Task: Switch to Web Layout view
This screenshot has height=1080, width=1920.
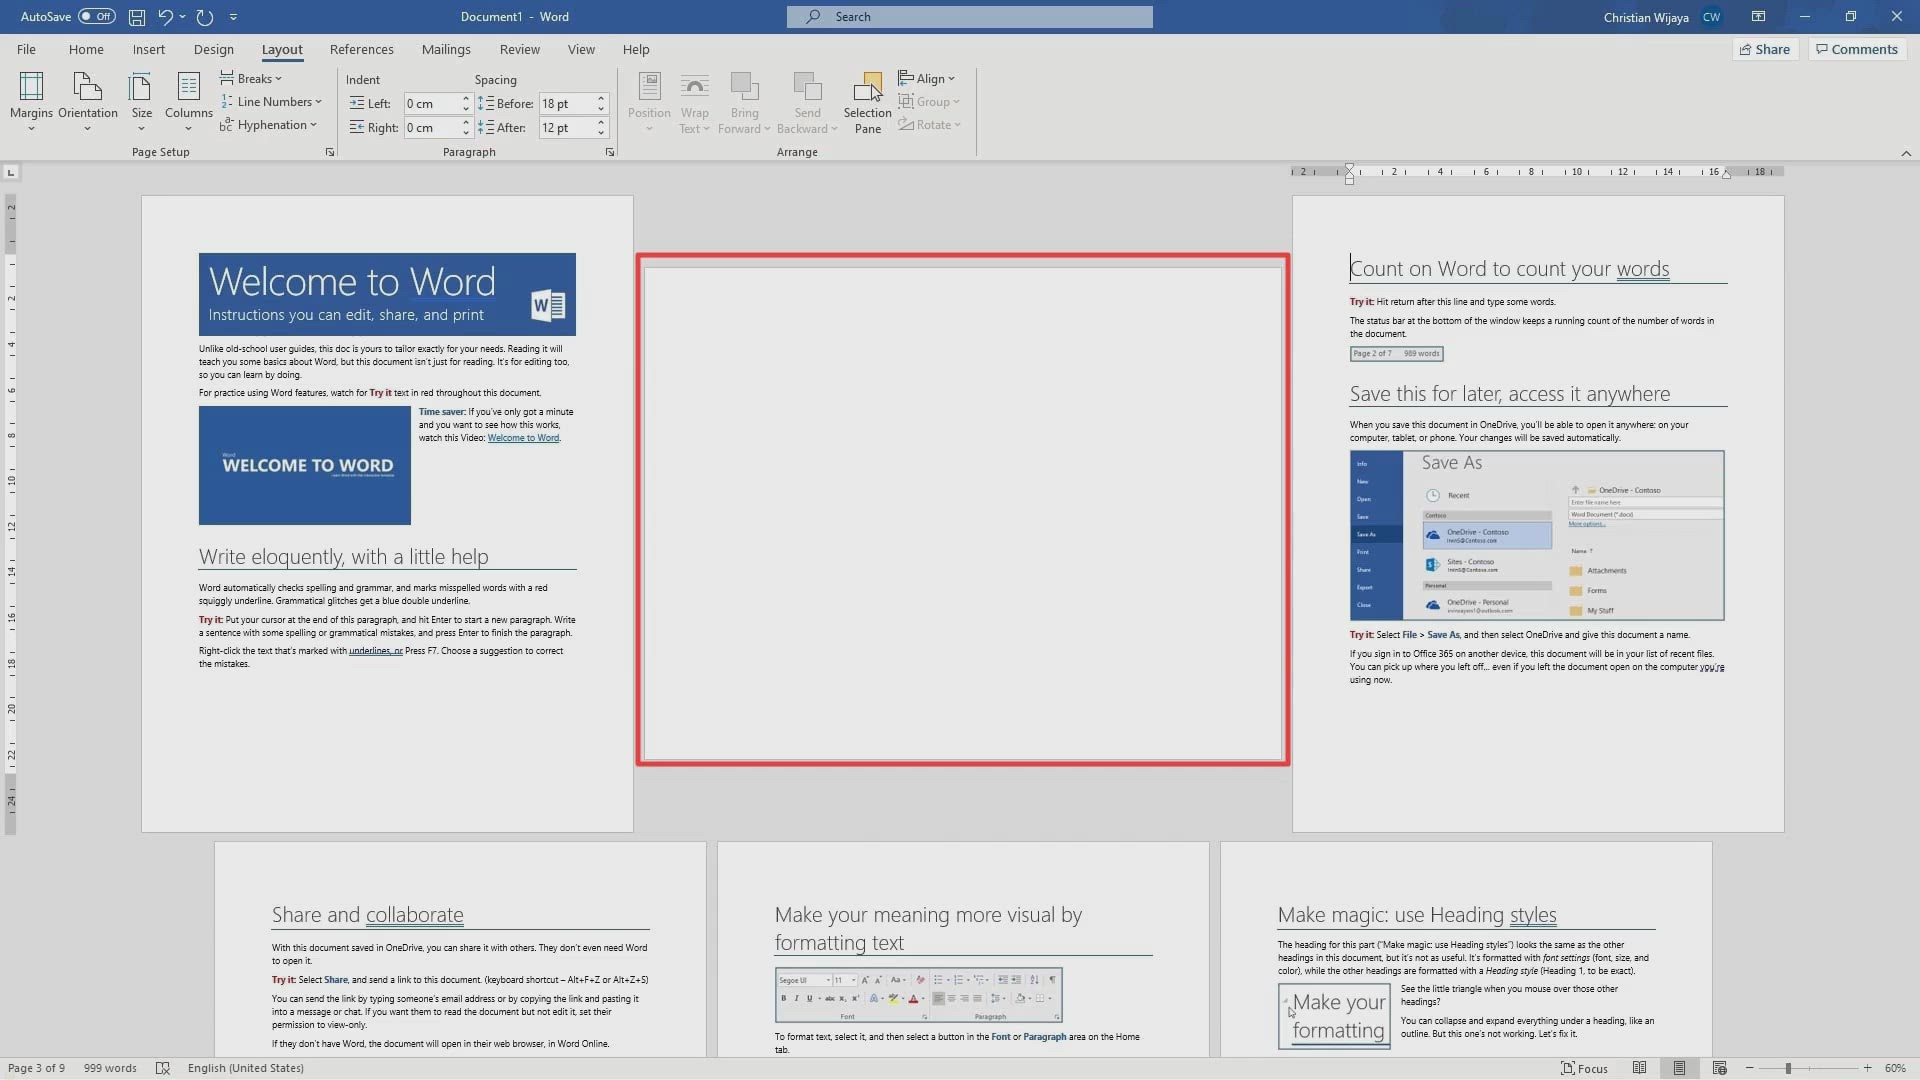Action: (x=1719, y=1068)
